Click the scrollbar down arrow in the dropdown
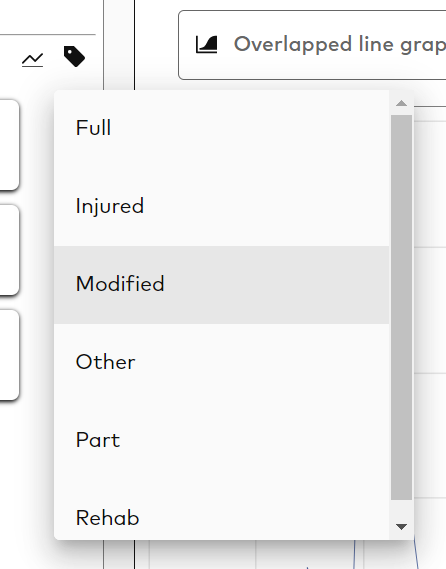This screenshot has width=446, height=569. coord(401,527)
